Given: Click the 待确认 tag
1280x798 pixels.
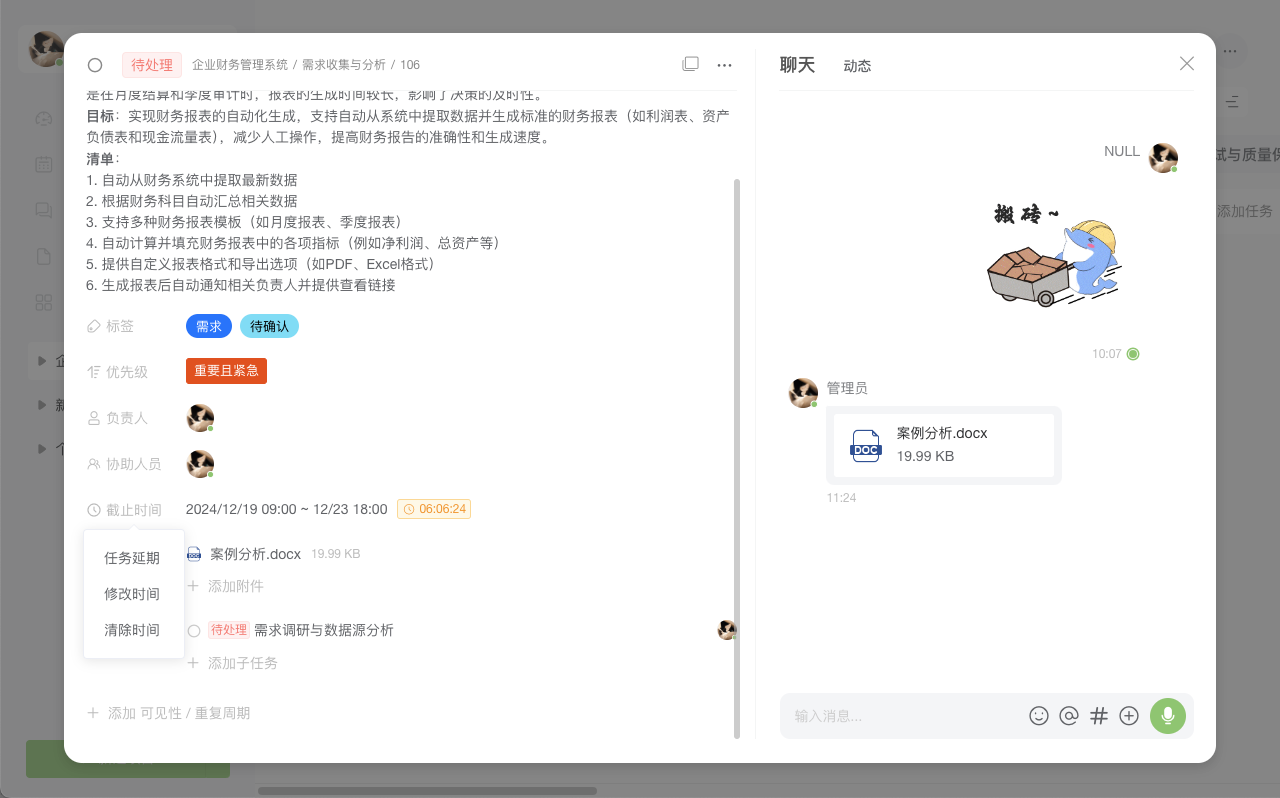Looking at the screenshot, I should (x=269, y=326).
